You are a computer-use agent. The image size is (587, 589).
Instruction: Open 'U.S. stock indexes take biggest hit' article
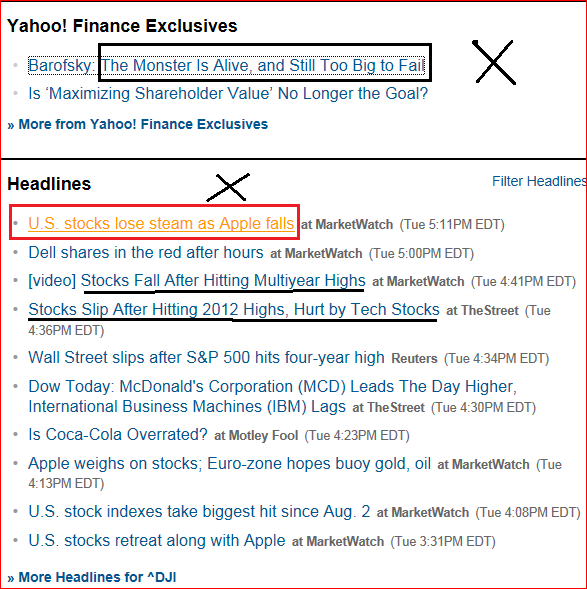click(x=199, y=511)
